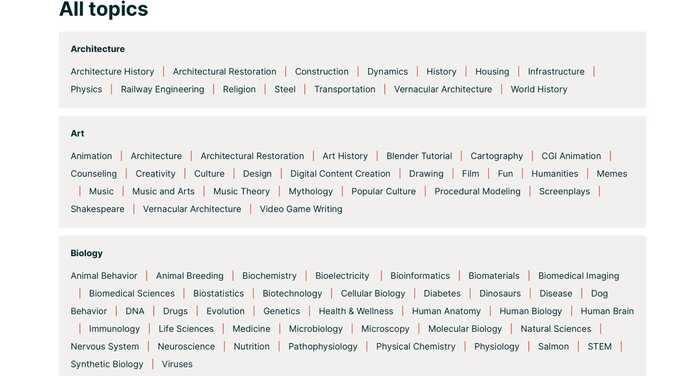700x376 pixels.
Task: Open the Biomedical Imaging topic
Action: [579, 276]
